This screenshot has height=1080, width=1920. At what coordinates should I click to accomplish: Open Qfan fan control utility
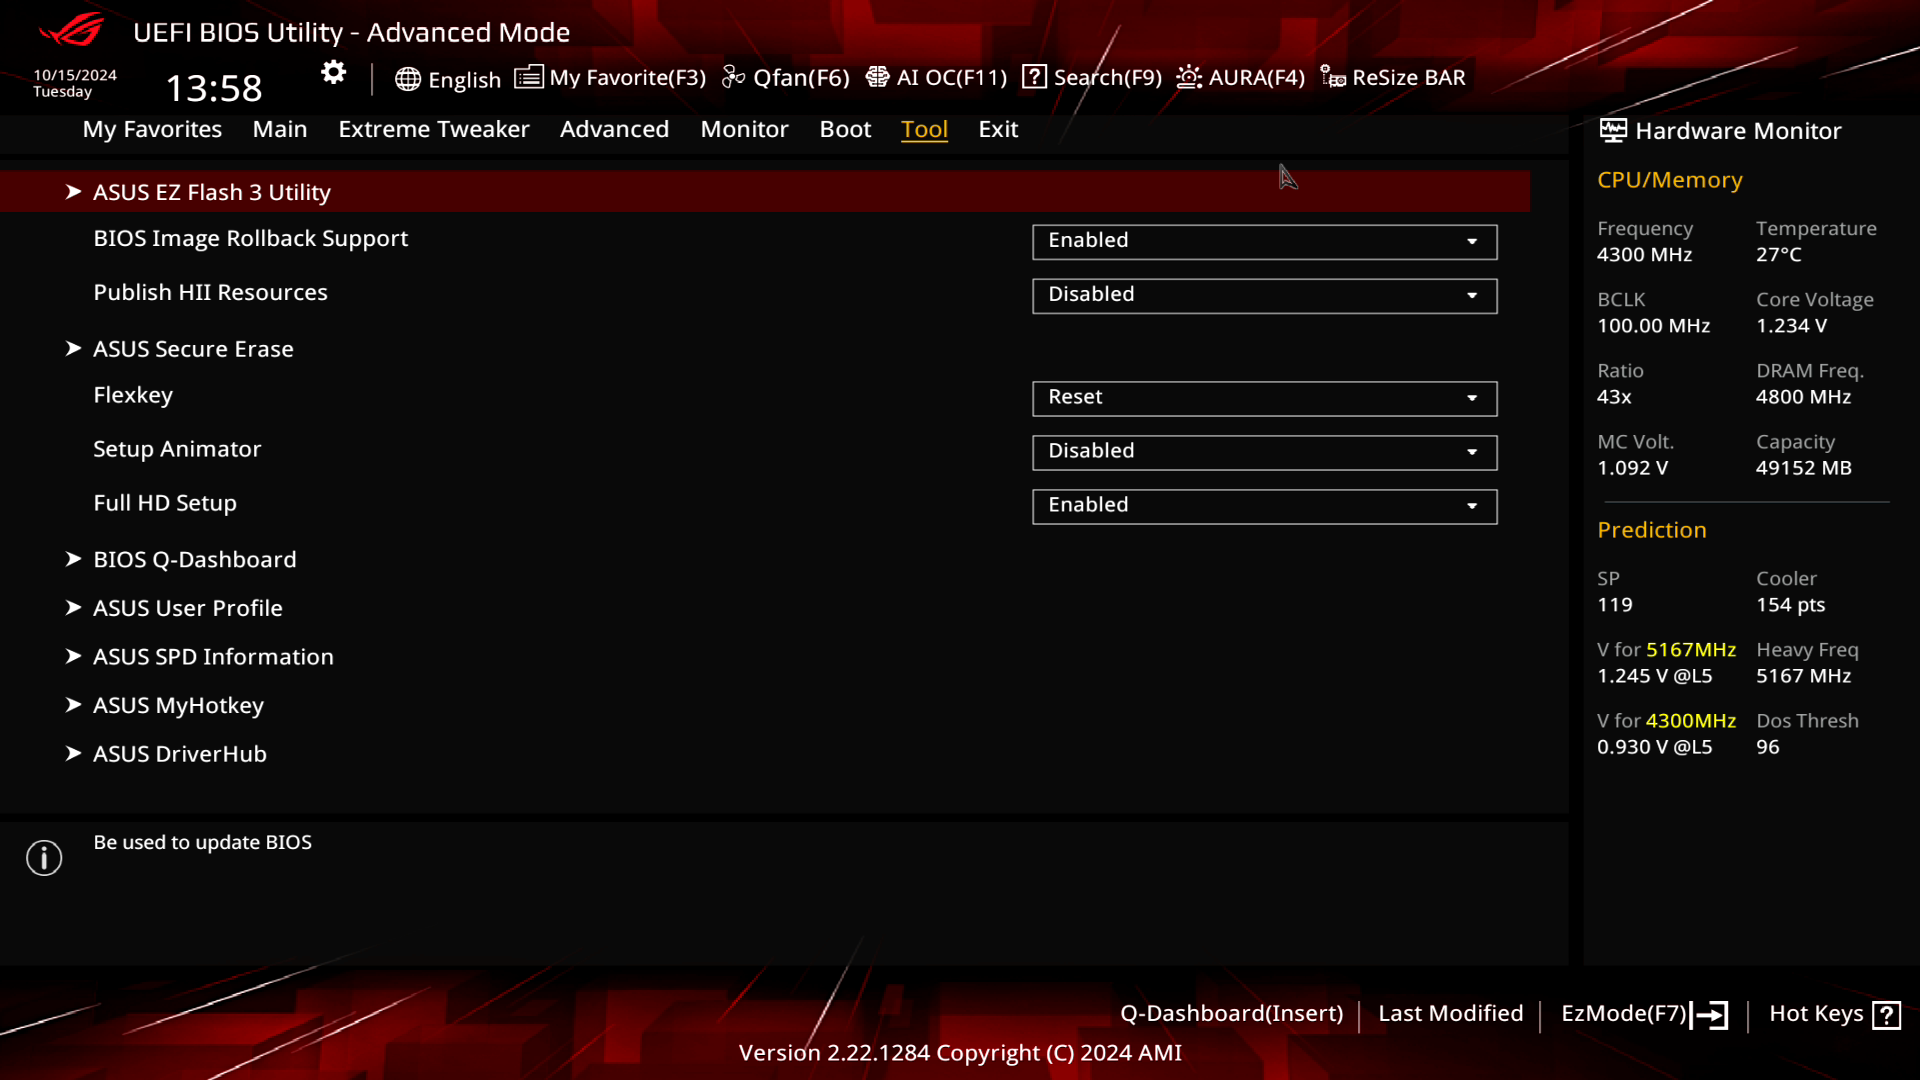(x=789, y=76)
